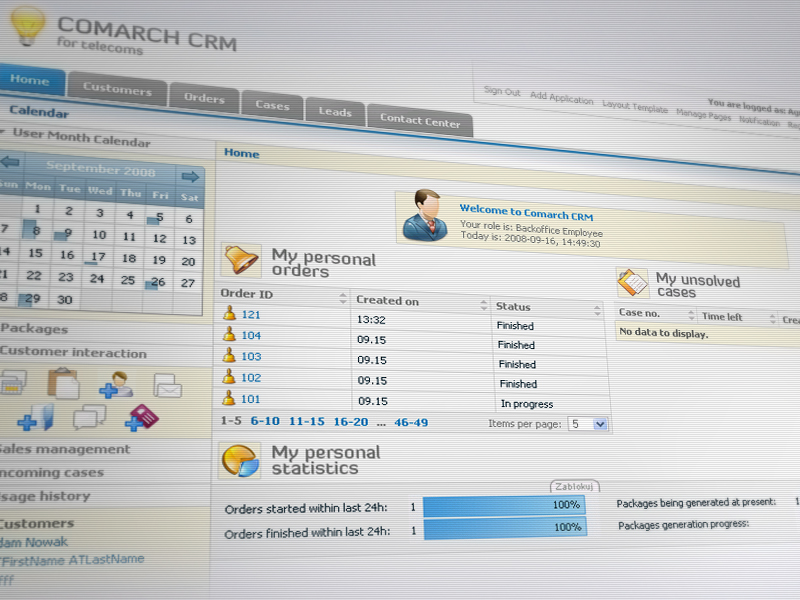The image size is (800, 600).
Task: Click the bell icon beside My personal orders
Action: coord(240,261)
